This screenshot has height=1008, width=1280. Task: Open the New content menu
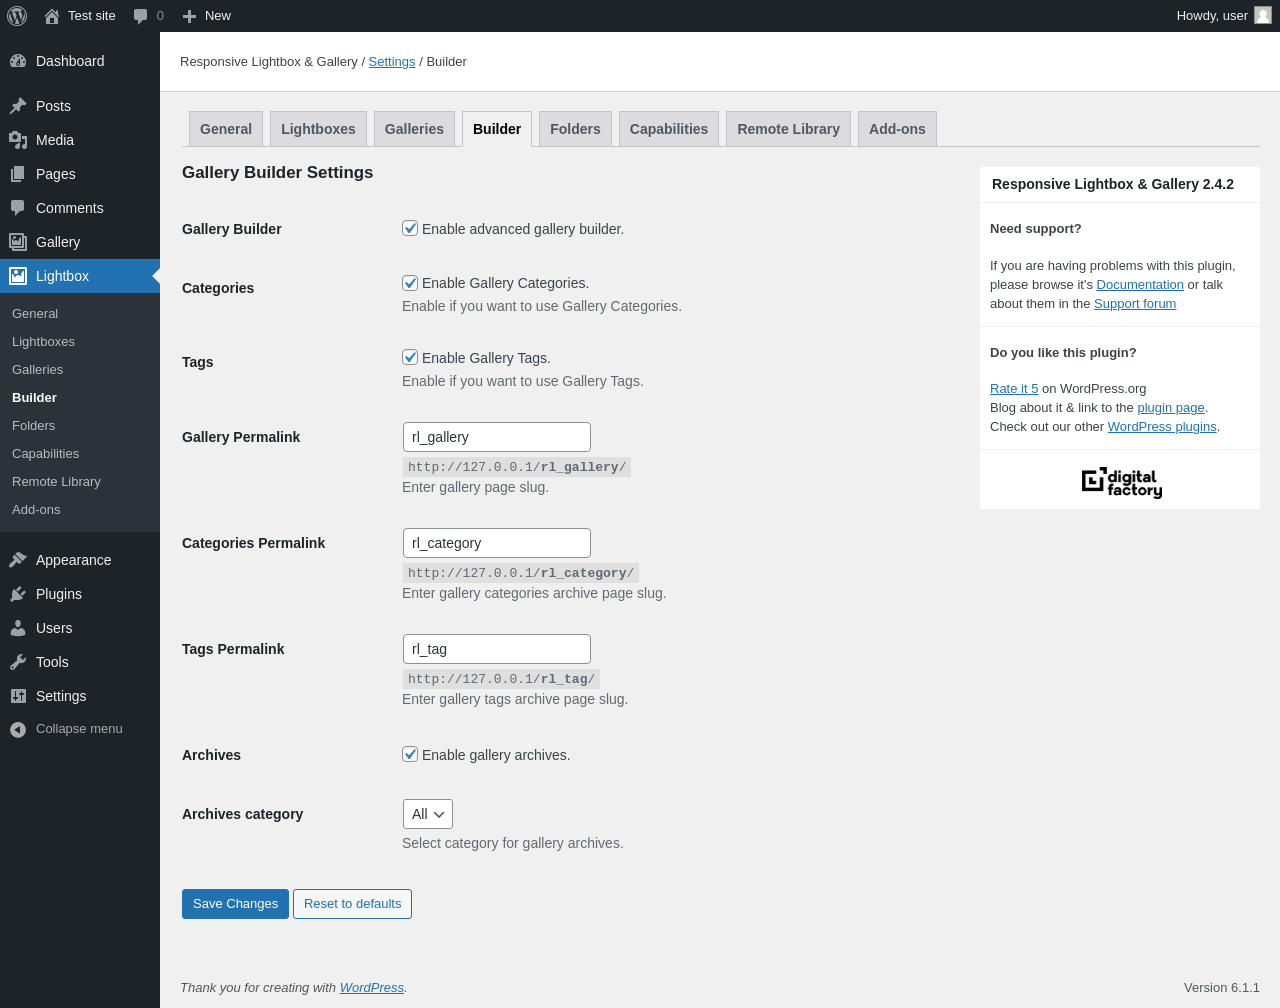tap(207, 16)
